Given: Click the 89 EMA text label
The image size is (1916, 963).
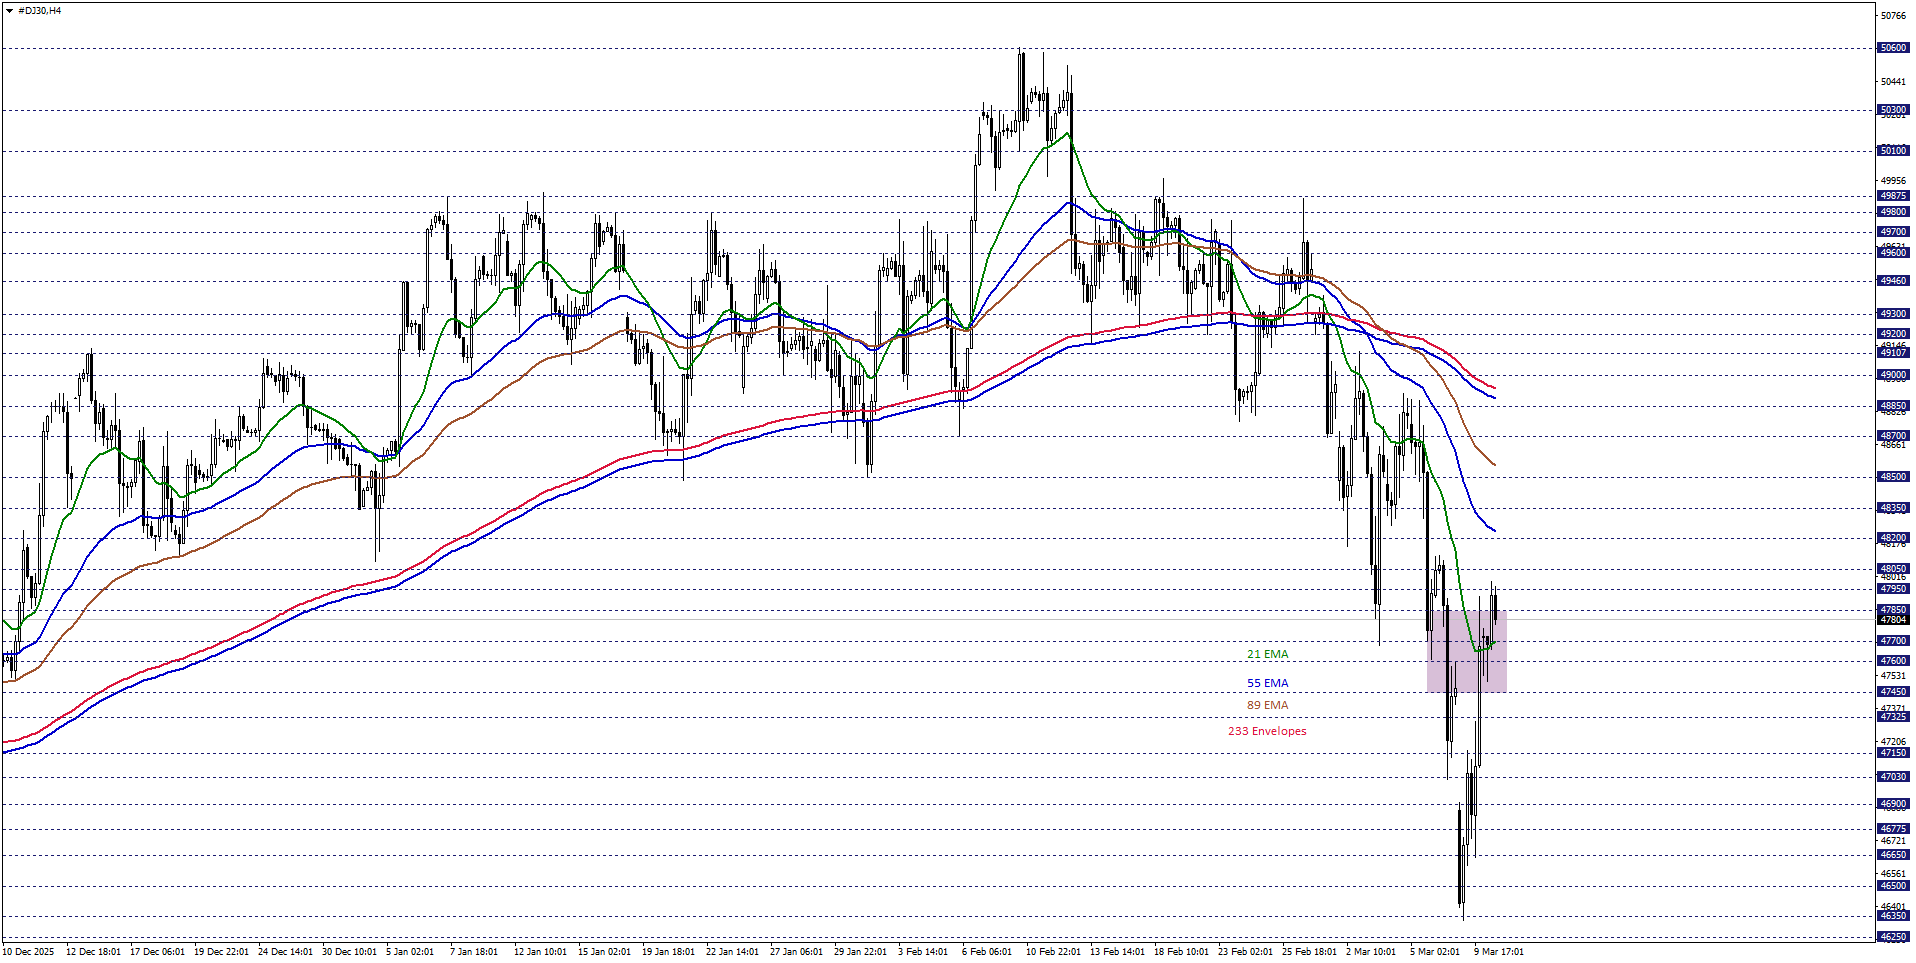Looking at the screenshot, I should coord(1267,705).
